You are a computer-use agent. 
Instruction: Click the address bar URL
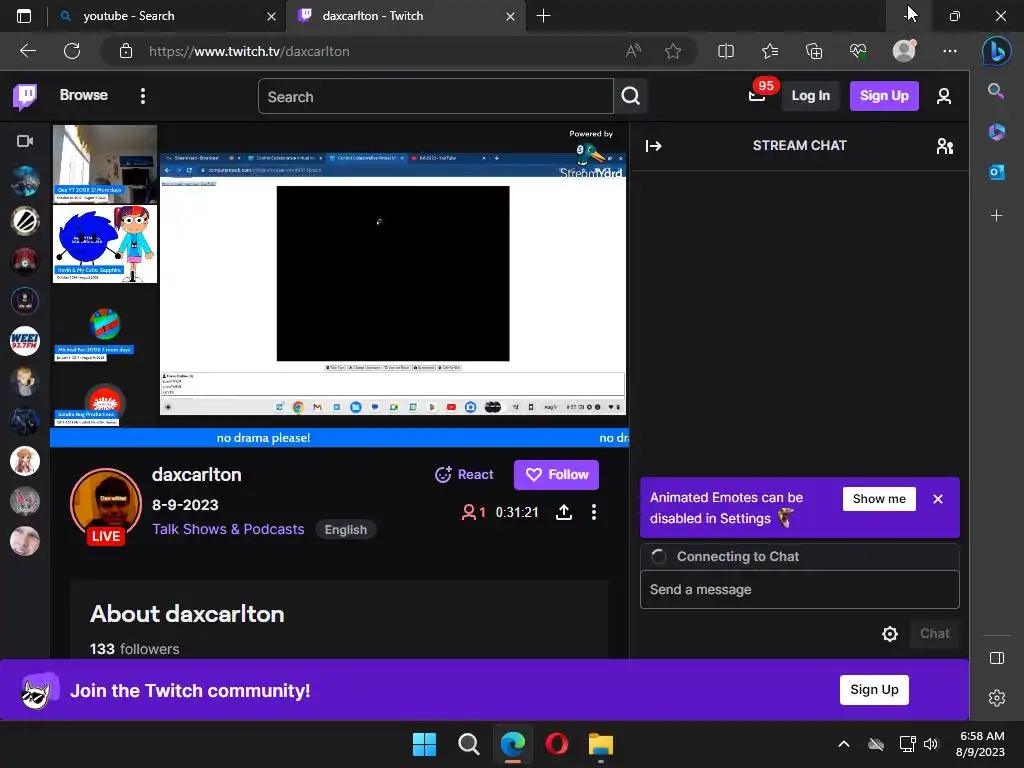point(249,52)
